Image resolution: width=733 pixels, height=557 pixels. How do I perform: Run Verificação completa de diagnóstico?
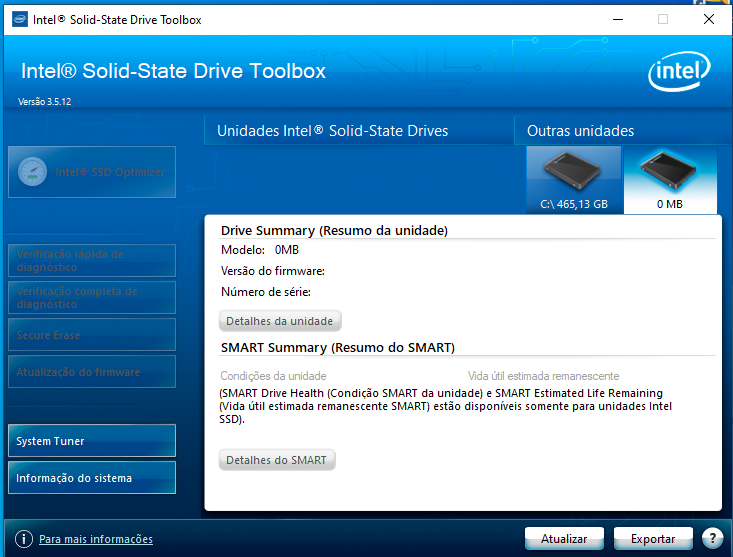[x=92, y=297]
